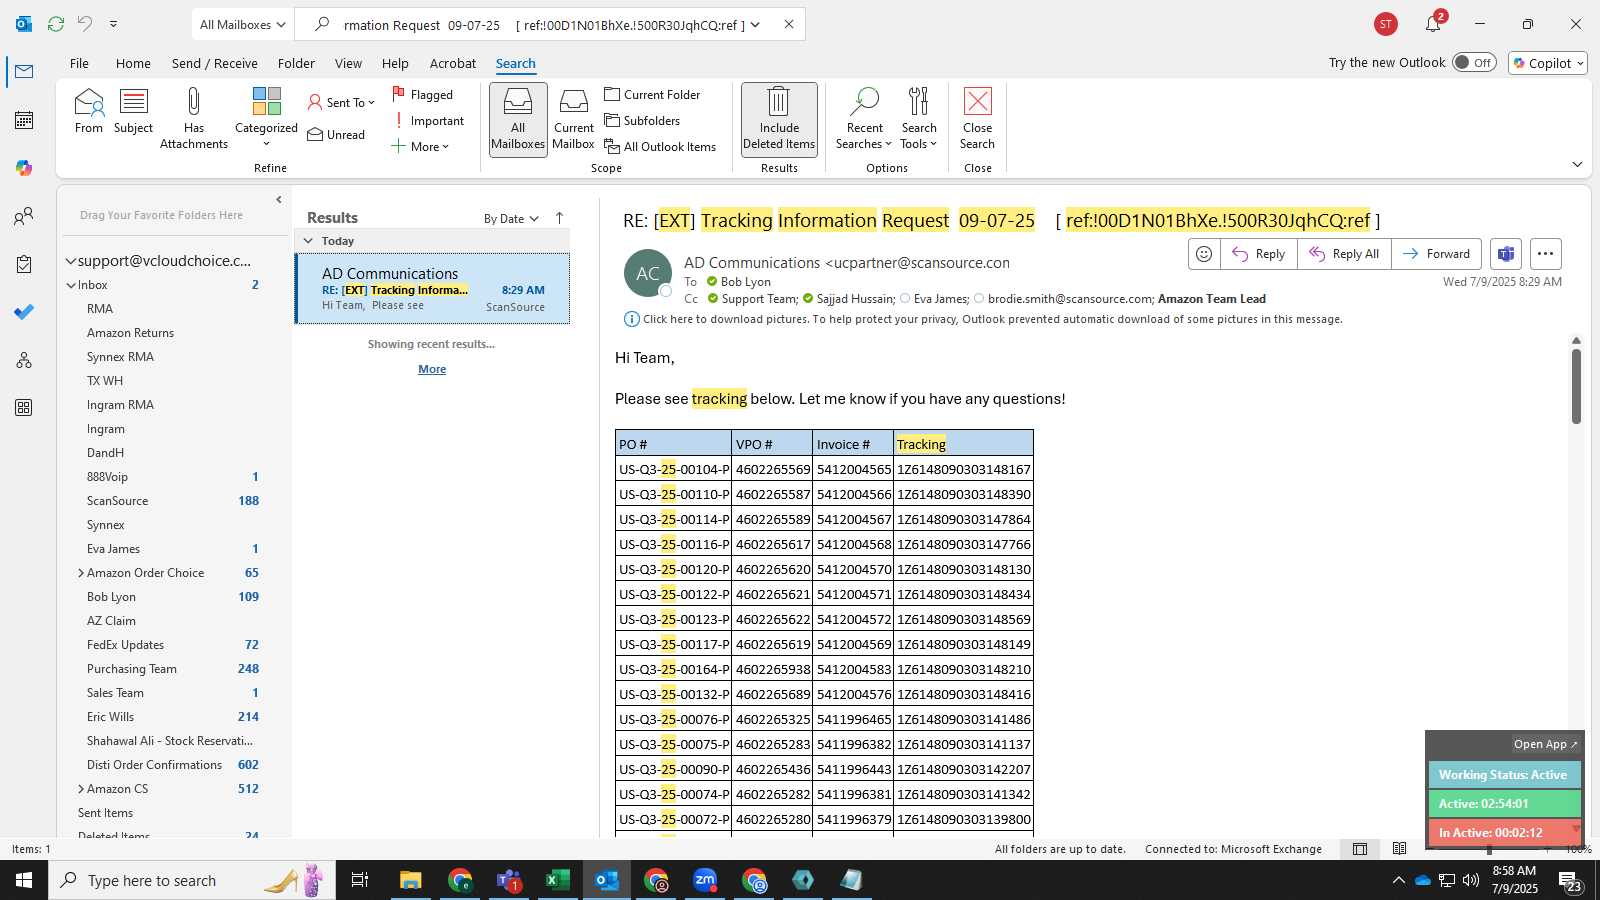Share message to Teams
This screenshot has width=1600, height=900.
(1506, 254)
